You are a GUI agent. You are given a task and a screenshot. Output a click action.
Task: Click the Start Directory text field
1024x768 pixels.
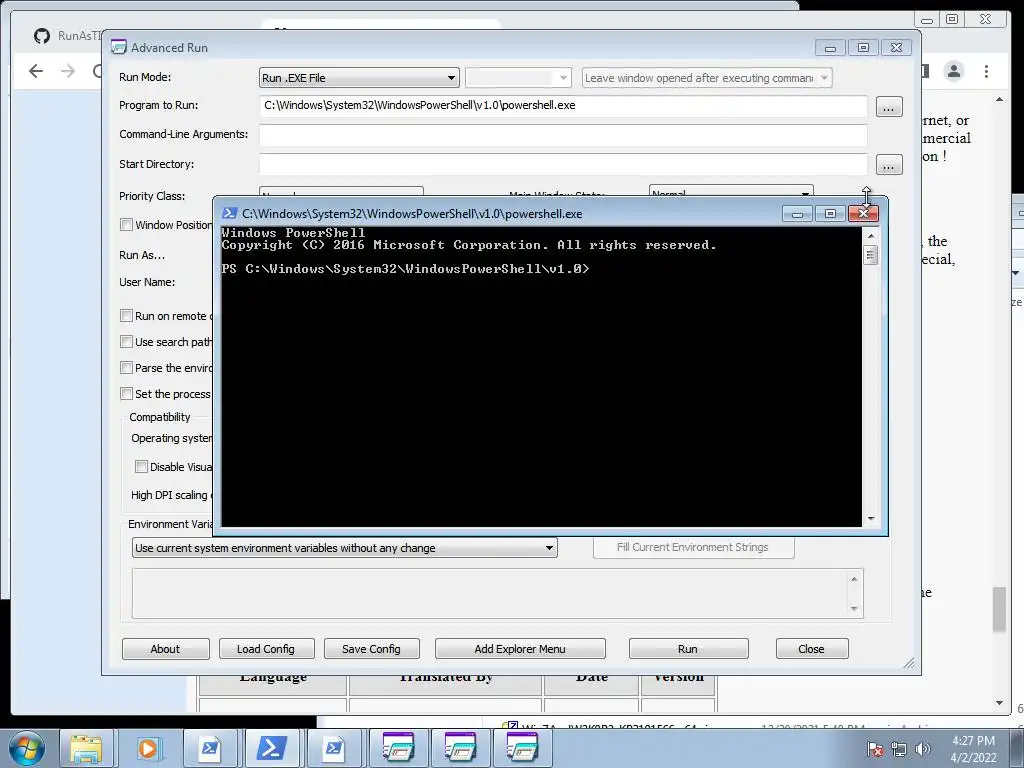click(x=563, y=164)
